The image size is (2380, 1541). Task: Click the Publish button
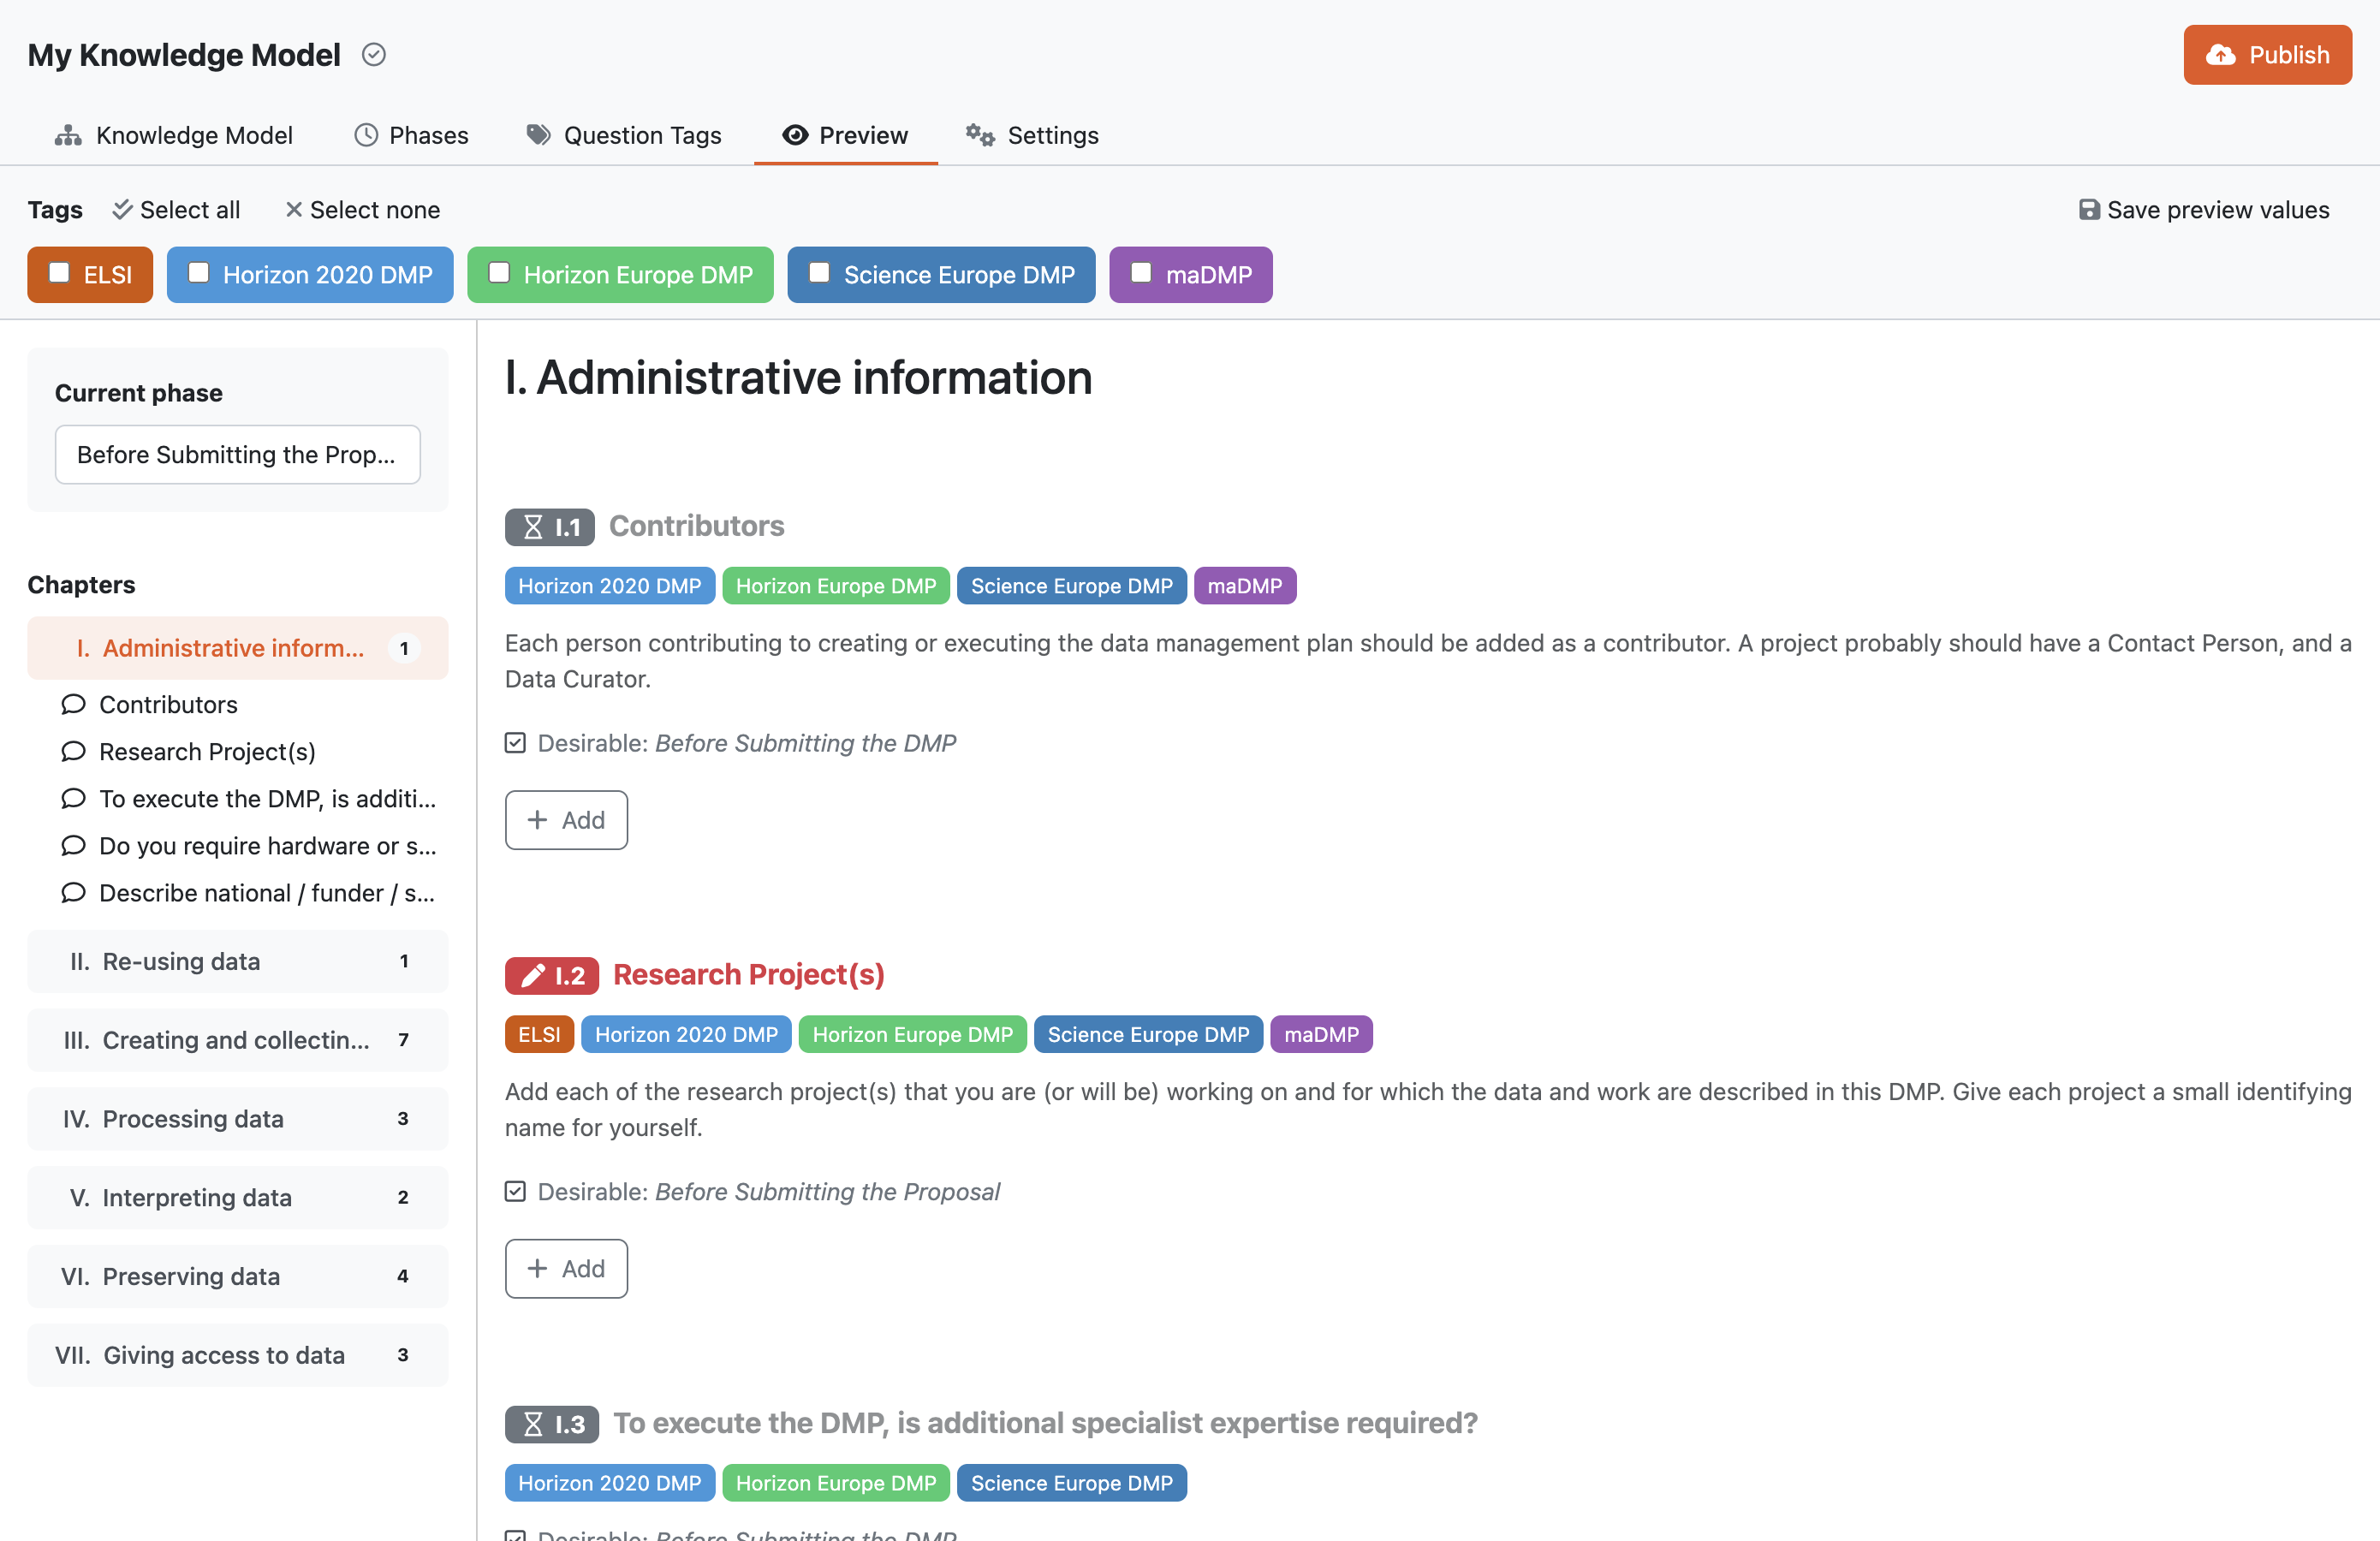tap(2267, 55)
